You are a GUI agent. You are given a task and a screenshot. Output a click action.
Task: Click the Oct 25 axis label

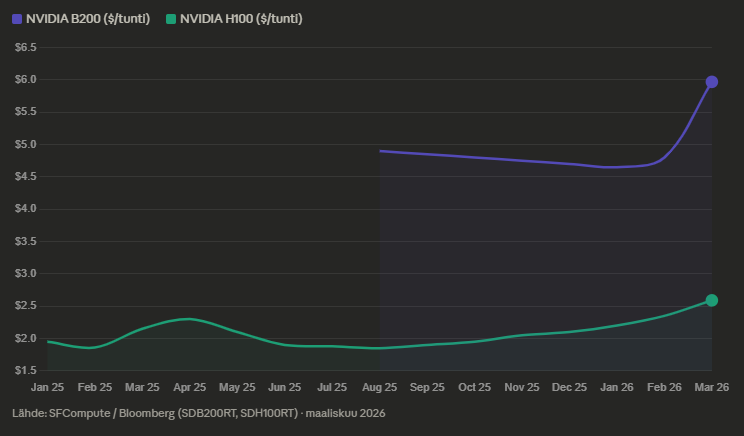(474, 387)
